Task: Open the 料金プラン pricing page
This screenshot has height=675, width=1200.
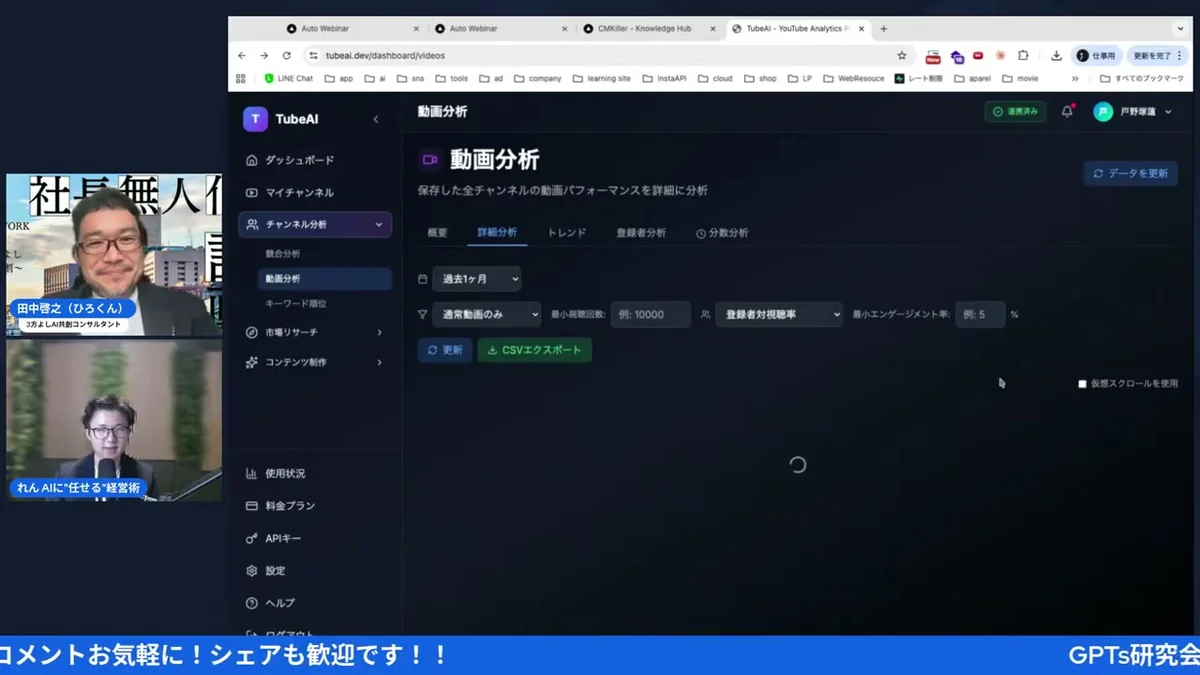Action: (290, 505)
